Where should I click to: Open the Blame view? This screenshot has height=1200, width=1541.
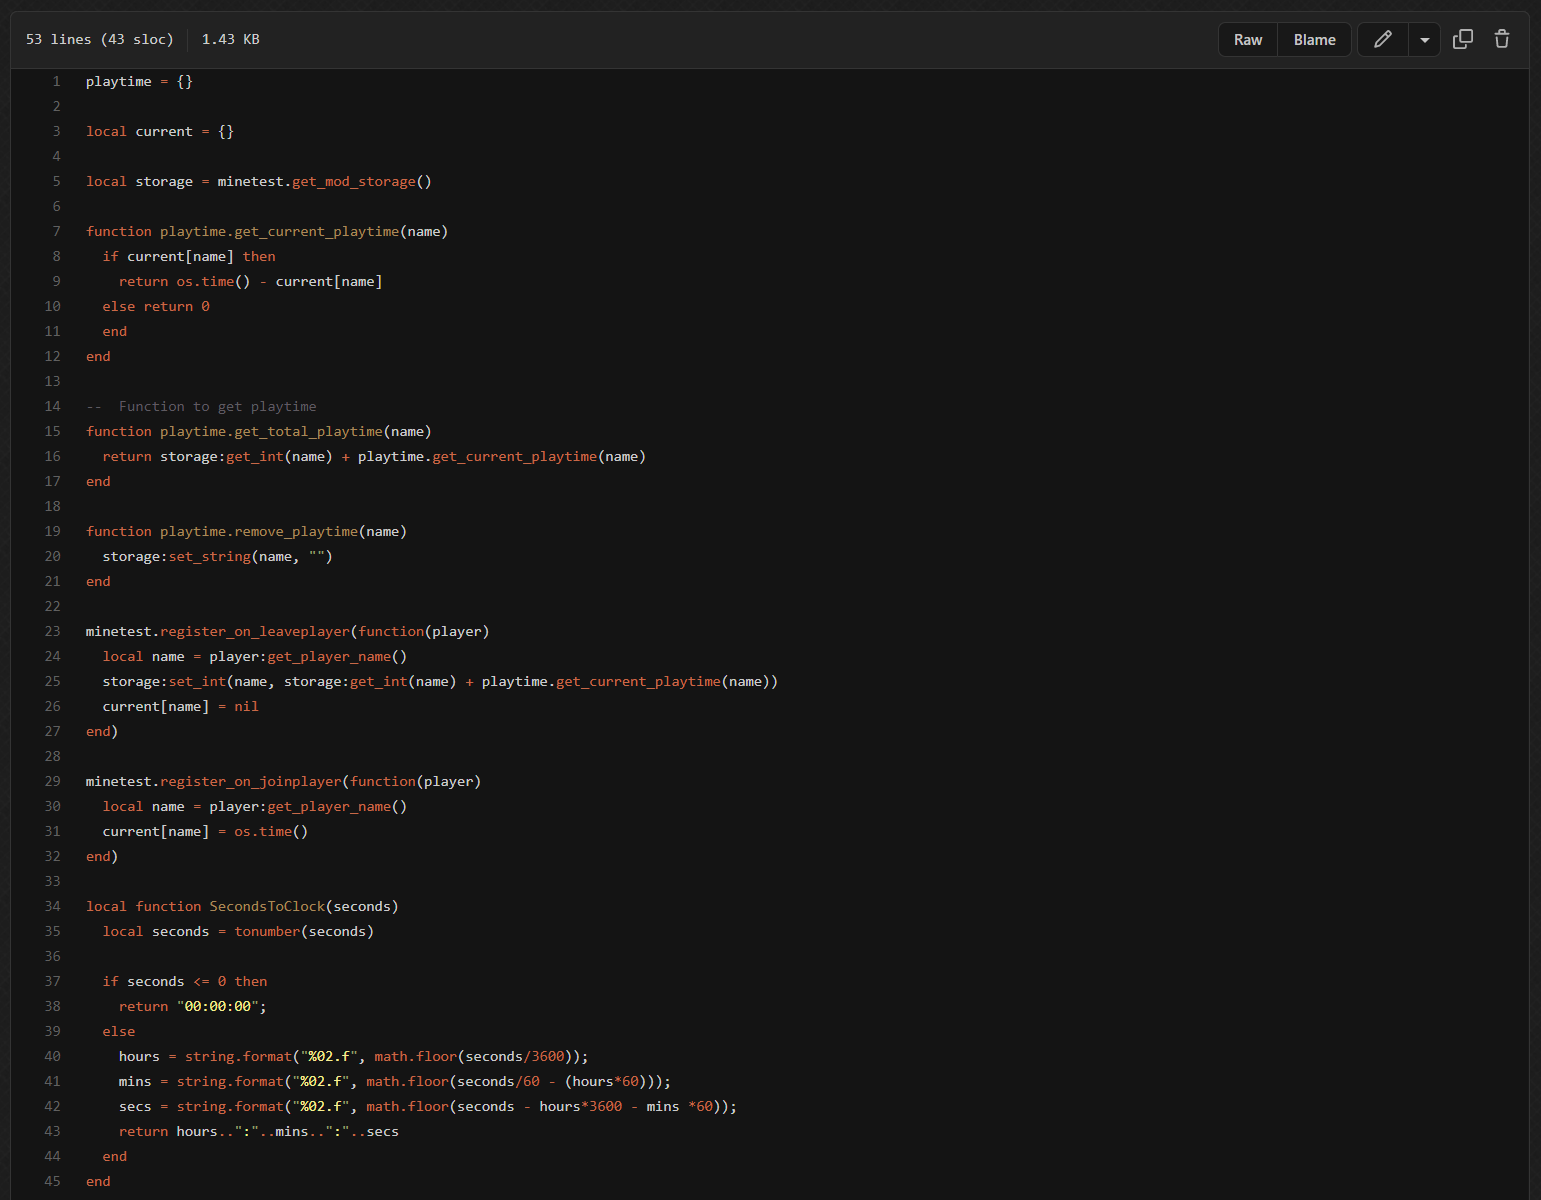tap(1314, 40)
